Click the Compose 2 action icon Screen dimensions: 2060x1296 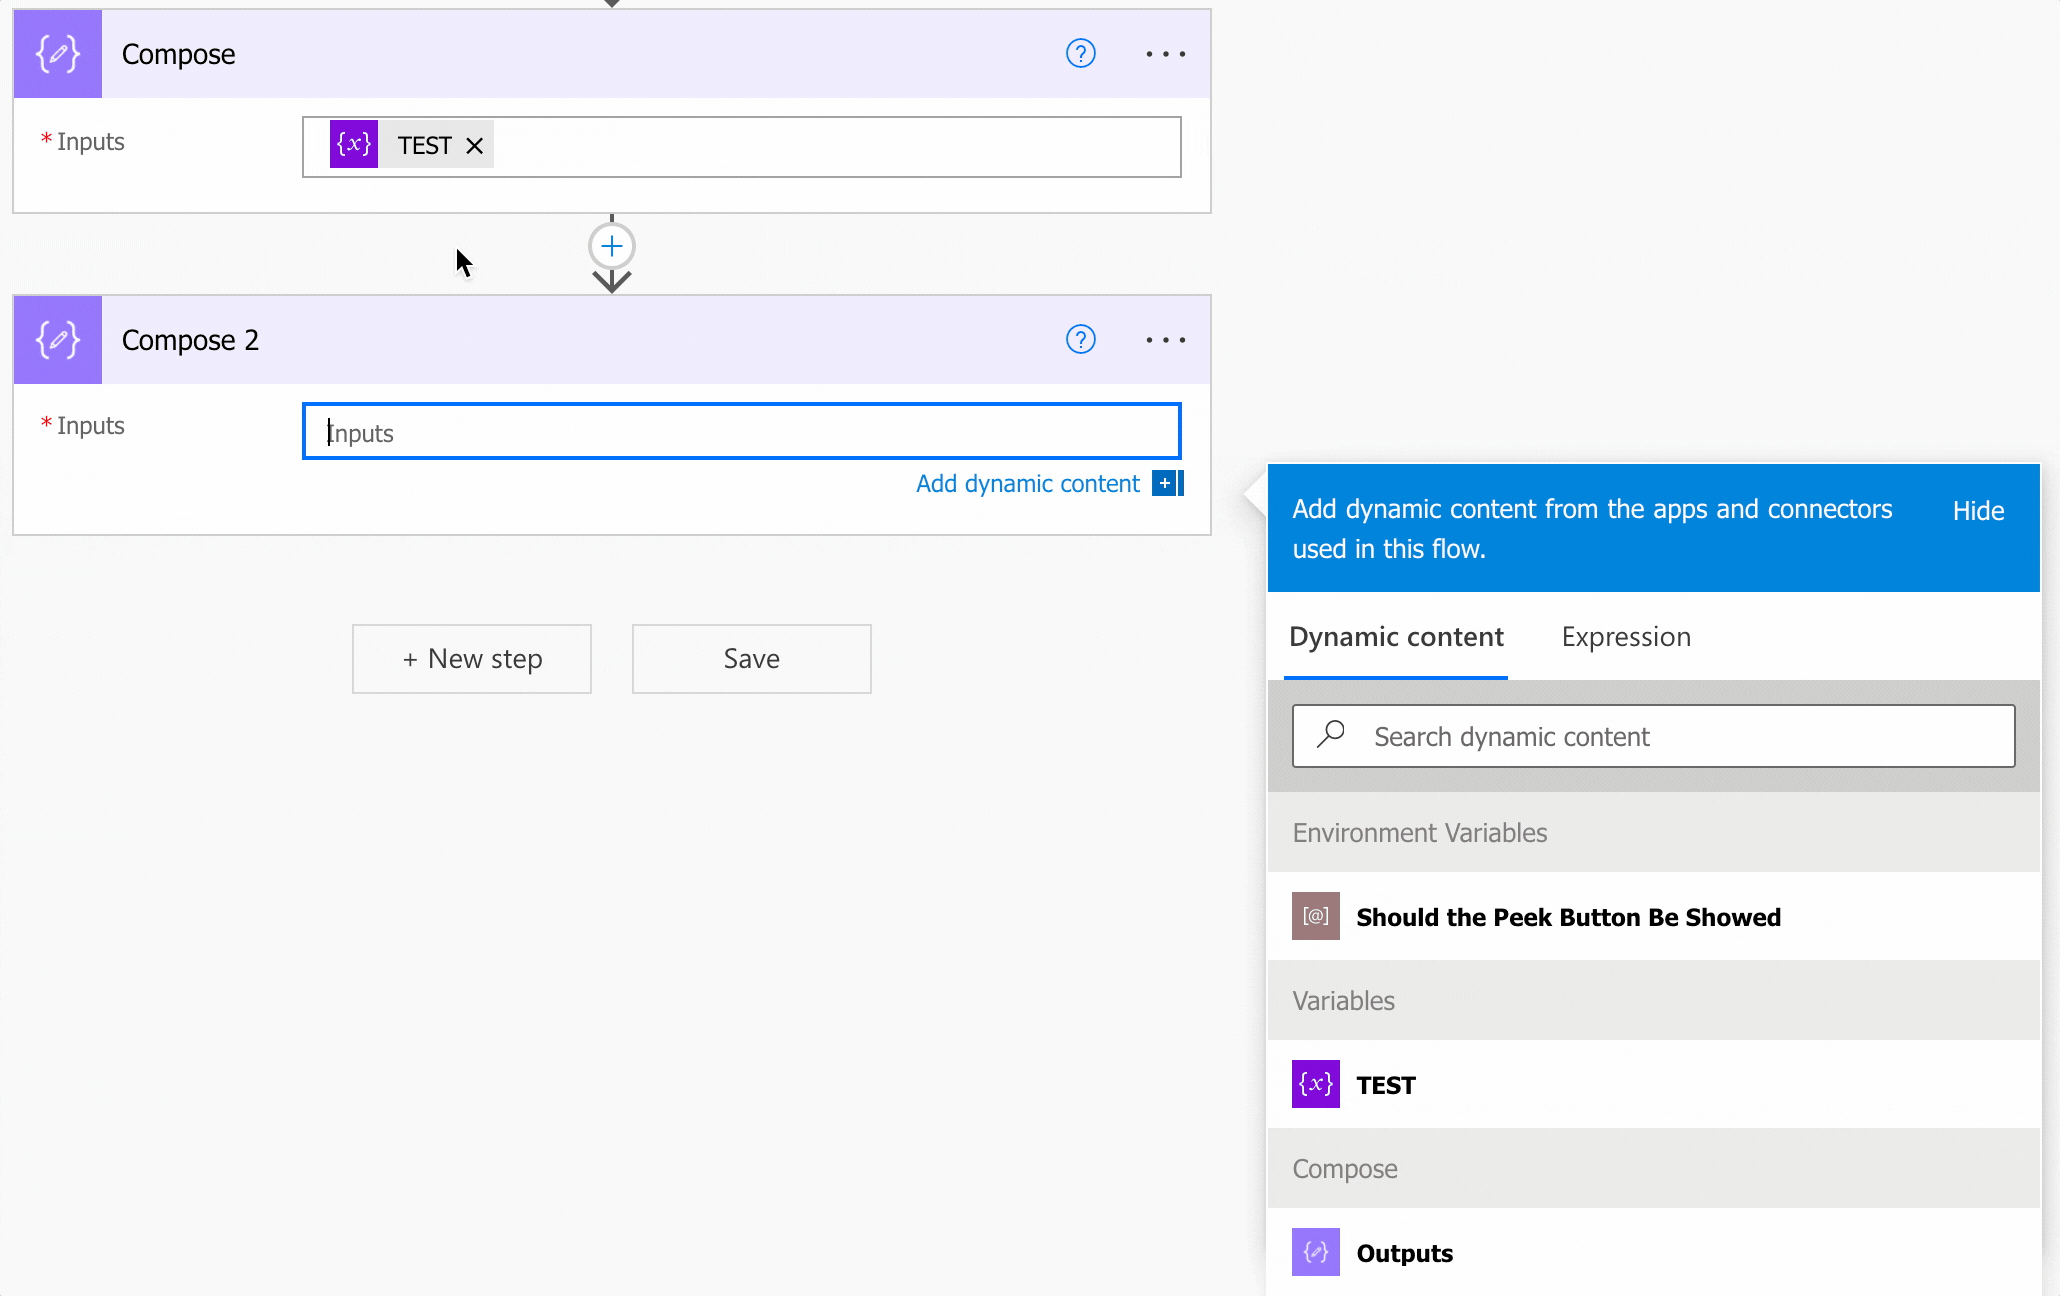(57, 340)
